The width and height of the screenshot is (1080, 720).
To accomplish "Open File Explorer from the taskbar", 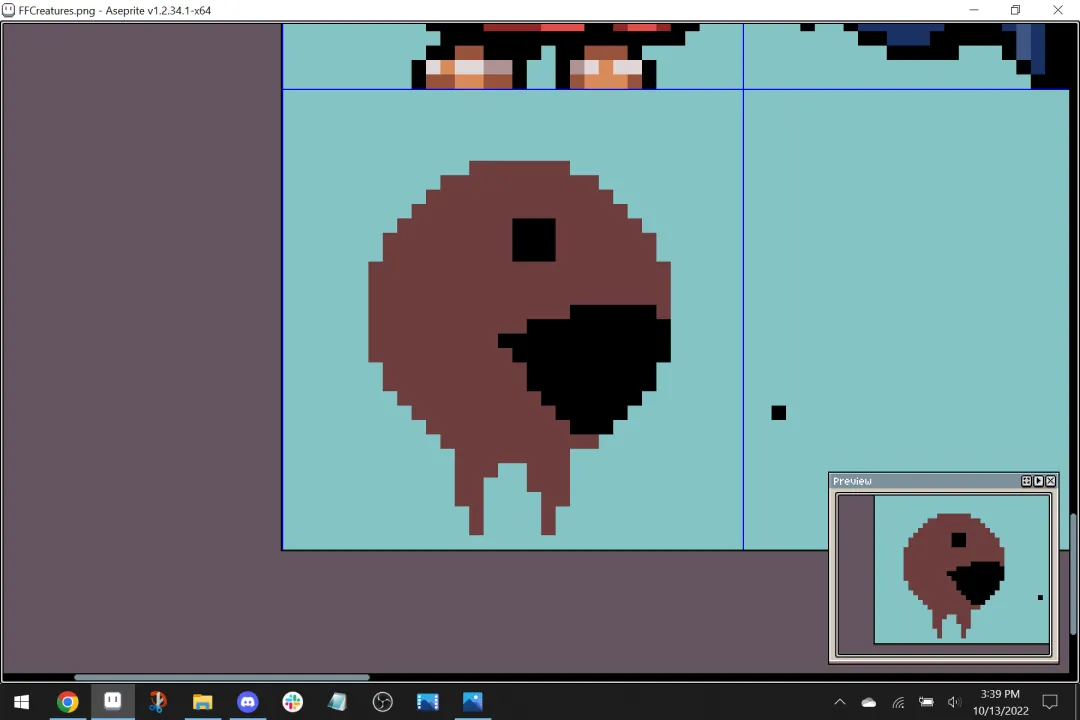I will 202,702.
